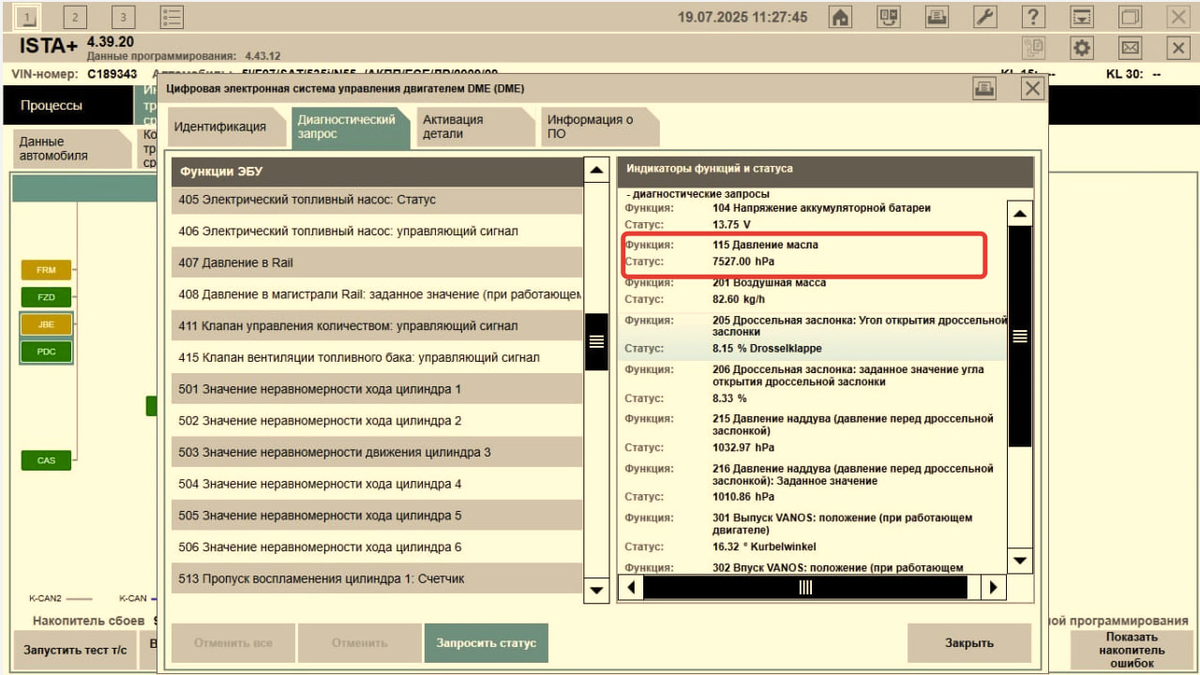Image resolution: width=1200 pixels, height=675 pixels.
Task: Click horizontal scrollbar right arrow
Action: click(993, 588)
